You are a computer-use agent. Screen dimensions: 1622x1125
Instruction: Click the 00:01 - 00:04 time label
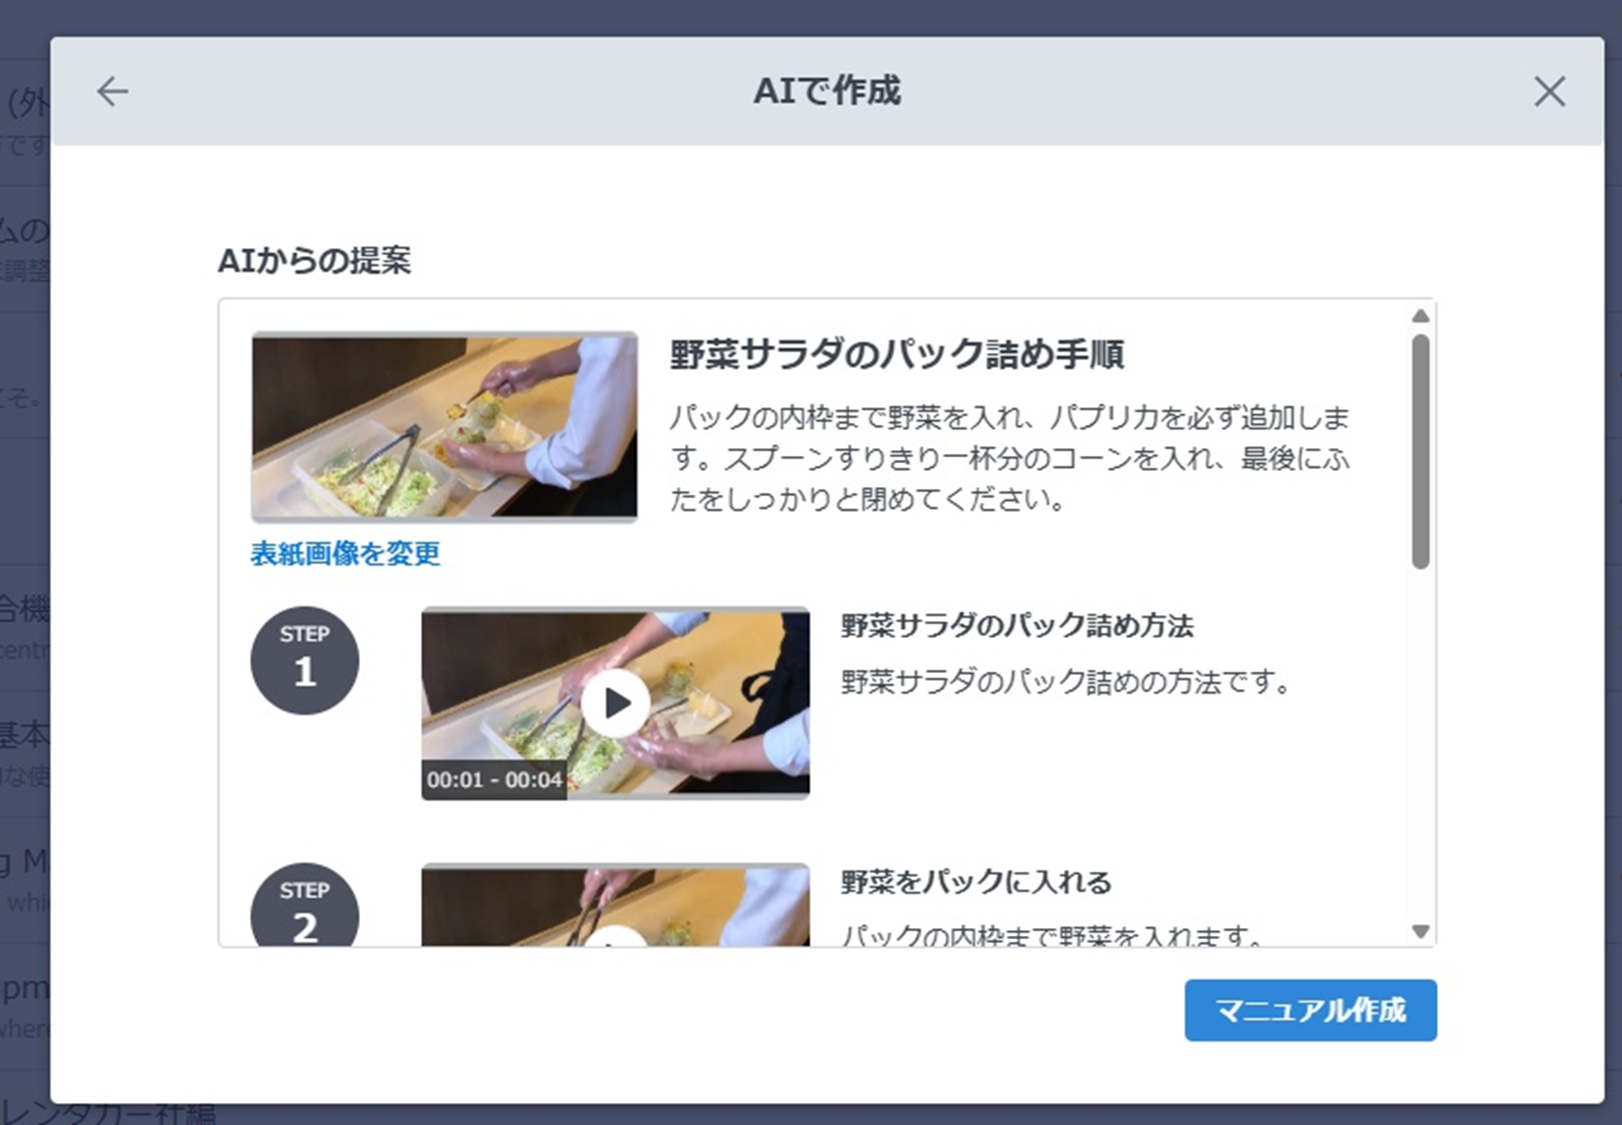pyautogui.click(x=494, y=780)
